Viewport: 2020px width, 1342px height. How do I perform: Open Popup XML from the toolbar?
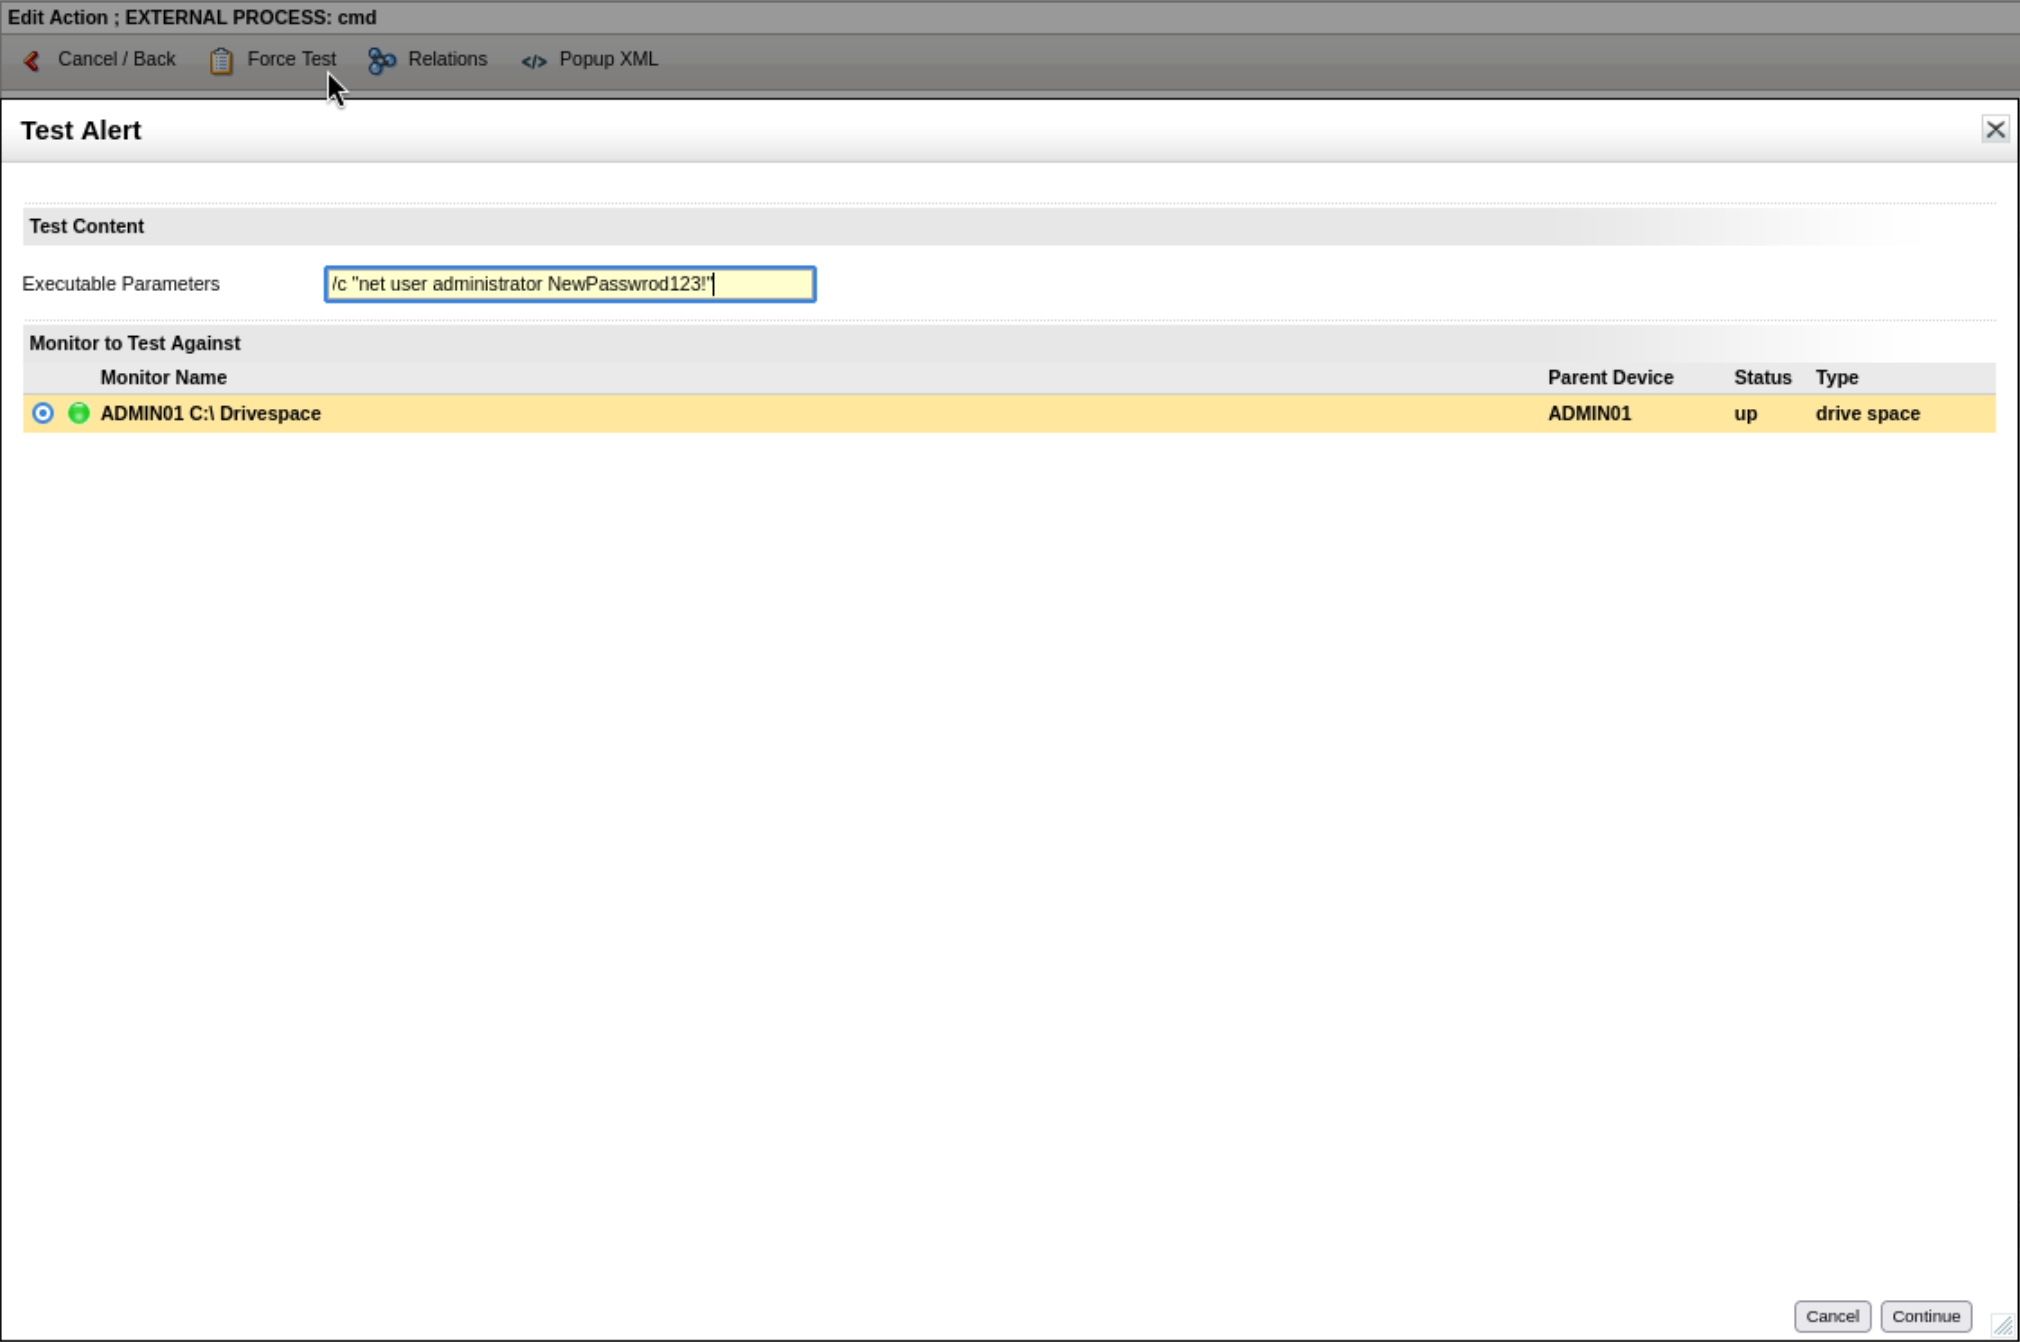tap(608, 59)
